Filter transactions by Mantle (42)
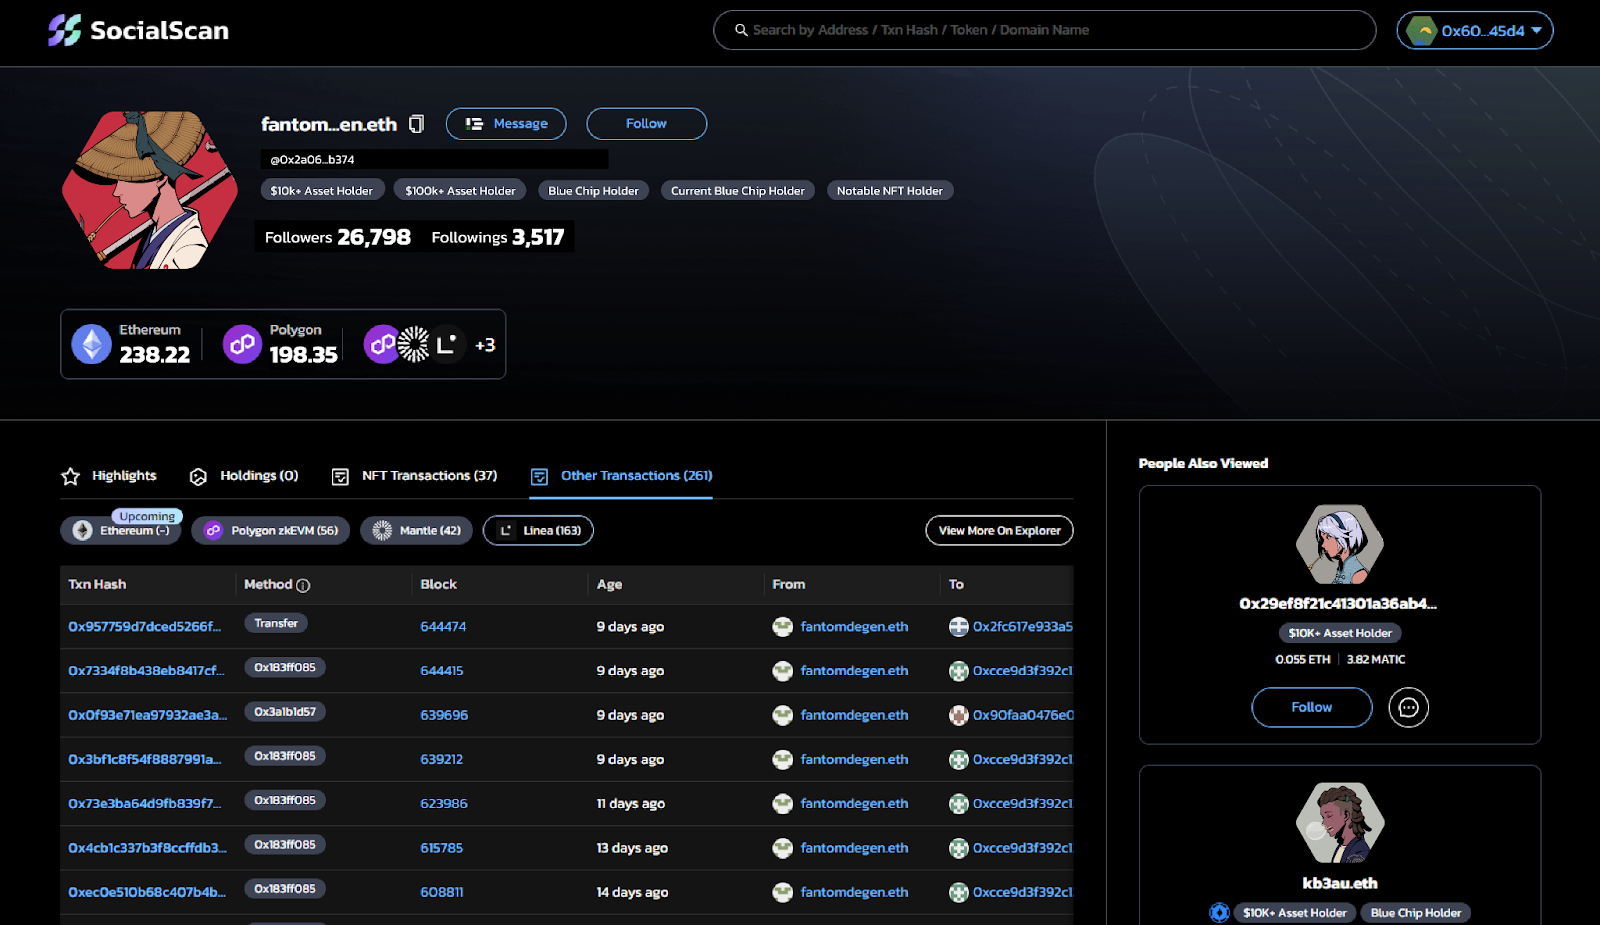 coord(418,531)
